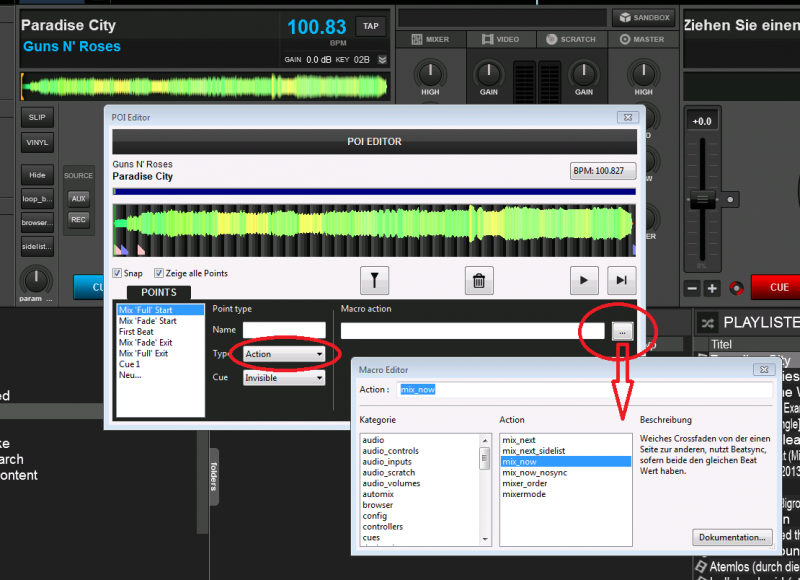Image resolution: width=800 pixels, height=580 pixels.
Task: Uncheck Zeige alle Points checkbox
Action: tap(158, 273)
